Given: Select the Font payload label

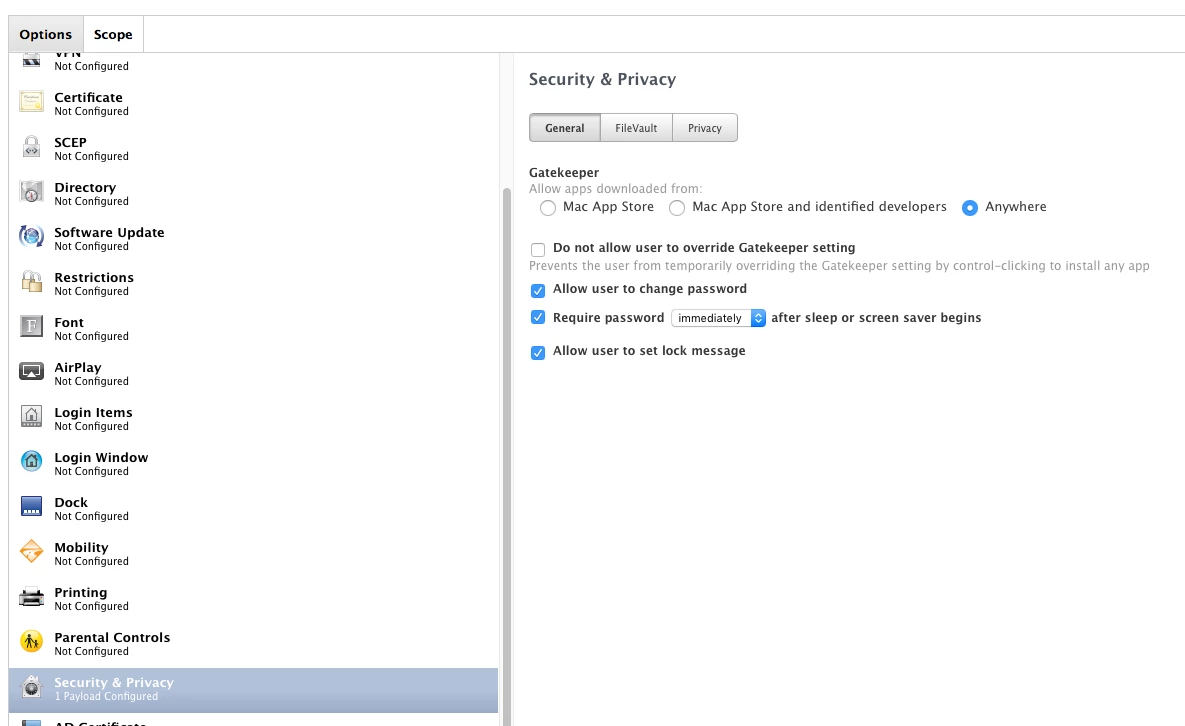Looking at the screenshot, I should [x=69, y=323].
